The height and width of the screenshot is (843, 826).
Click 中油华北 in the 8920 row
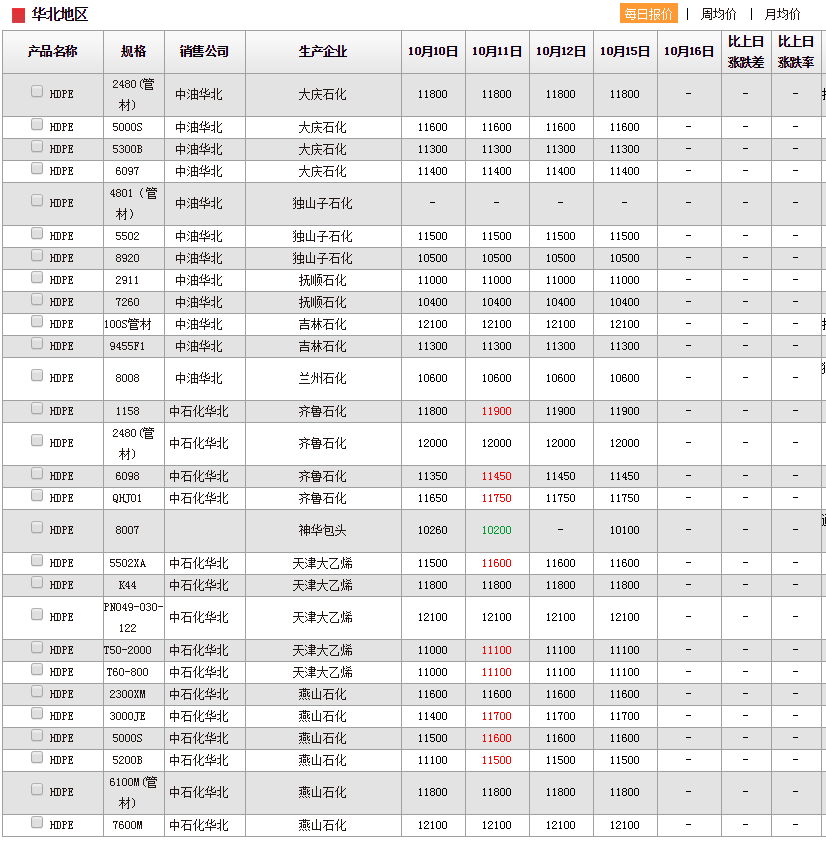(x=199, y=258)
